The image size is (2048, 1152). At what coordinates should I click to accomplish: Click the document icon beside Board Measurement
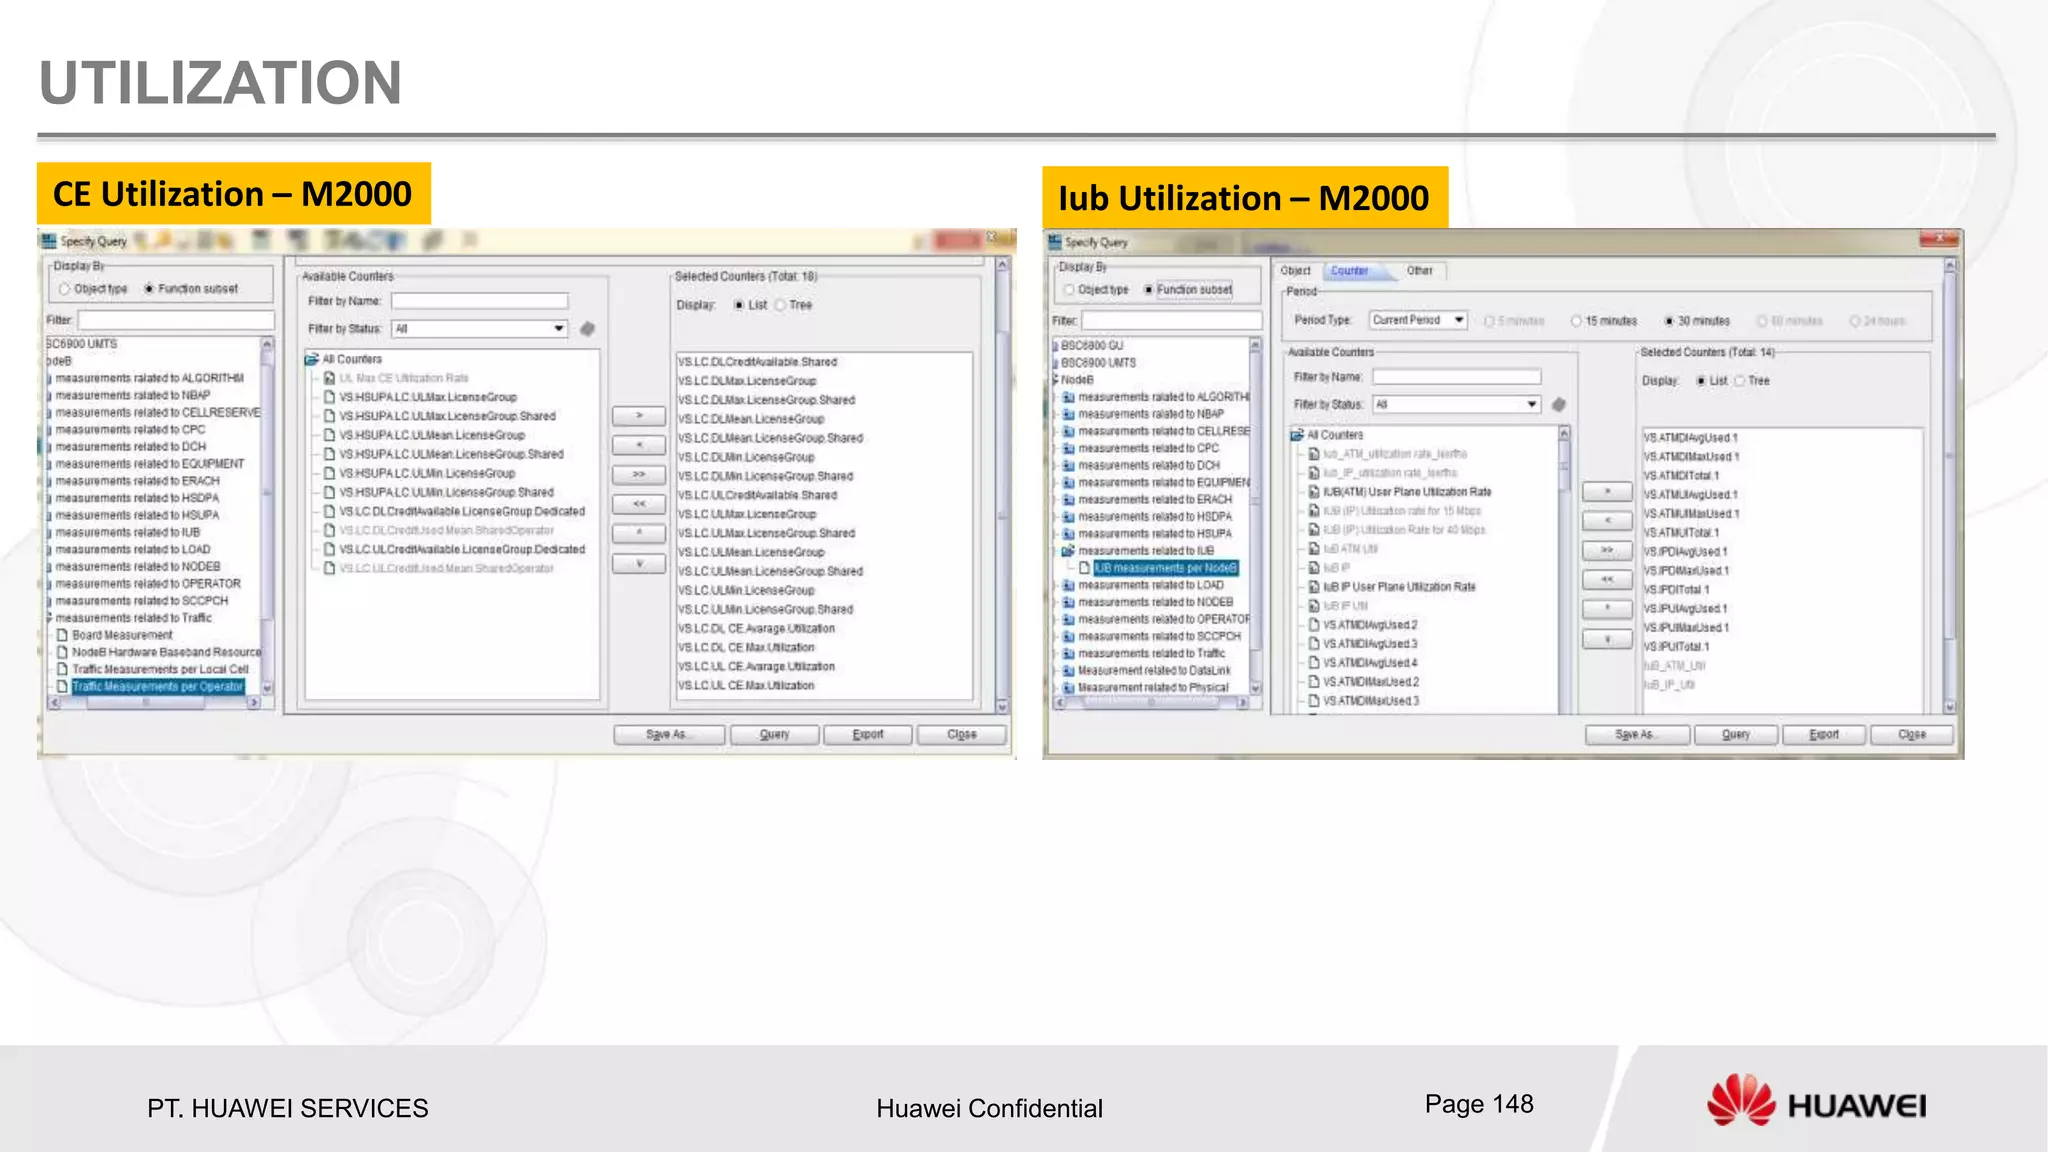coord(62,635)
